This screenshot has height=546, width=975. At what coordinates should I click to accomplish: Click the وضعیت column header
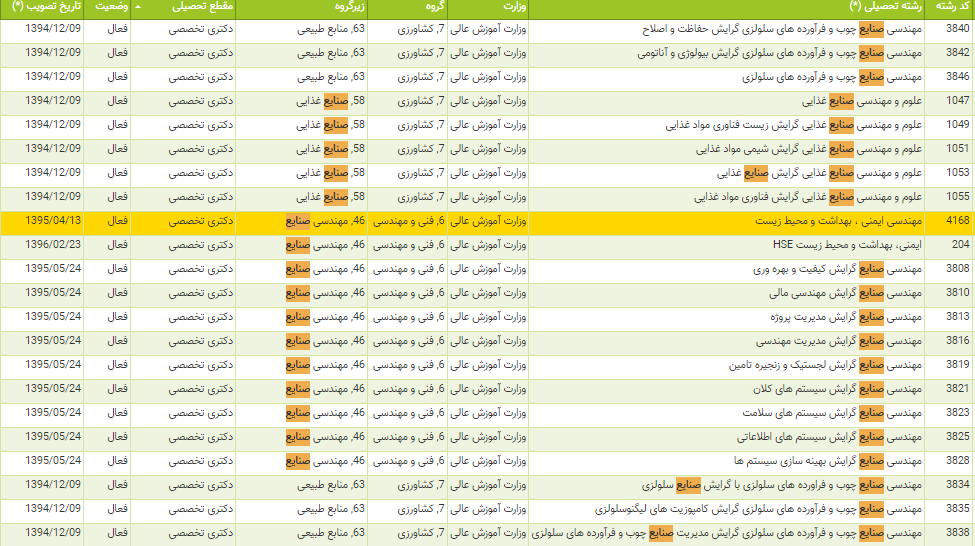coord(110,7)
